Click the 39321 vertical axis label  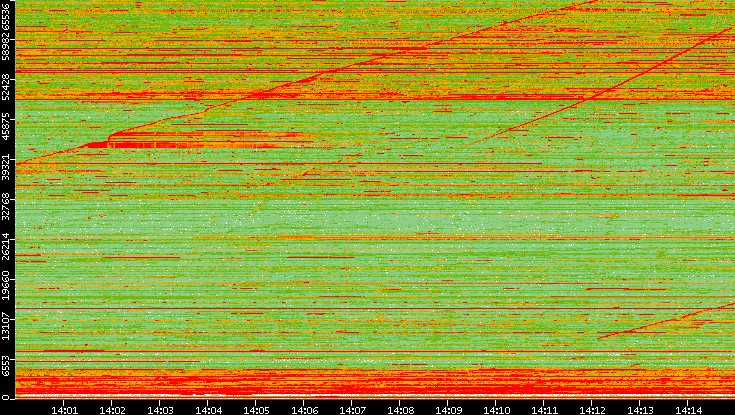[7, 171]
